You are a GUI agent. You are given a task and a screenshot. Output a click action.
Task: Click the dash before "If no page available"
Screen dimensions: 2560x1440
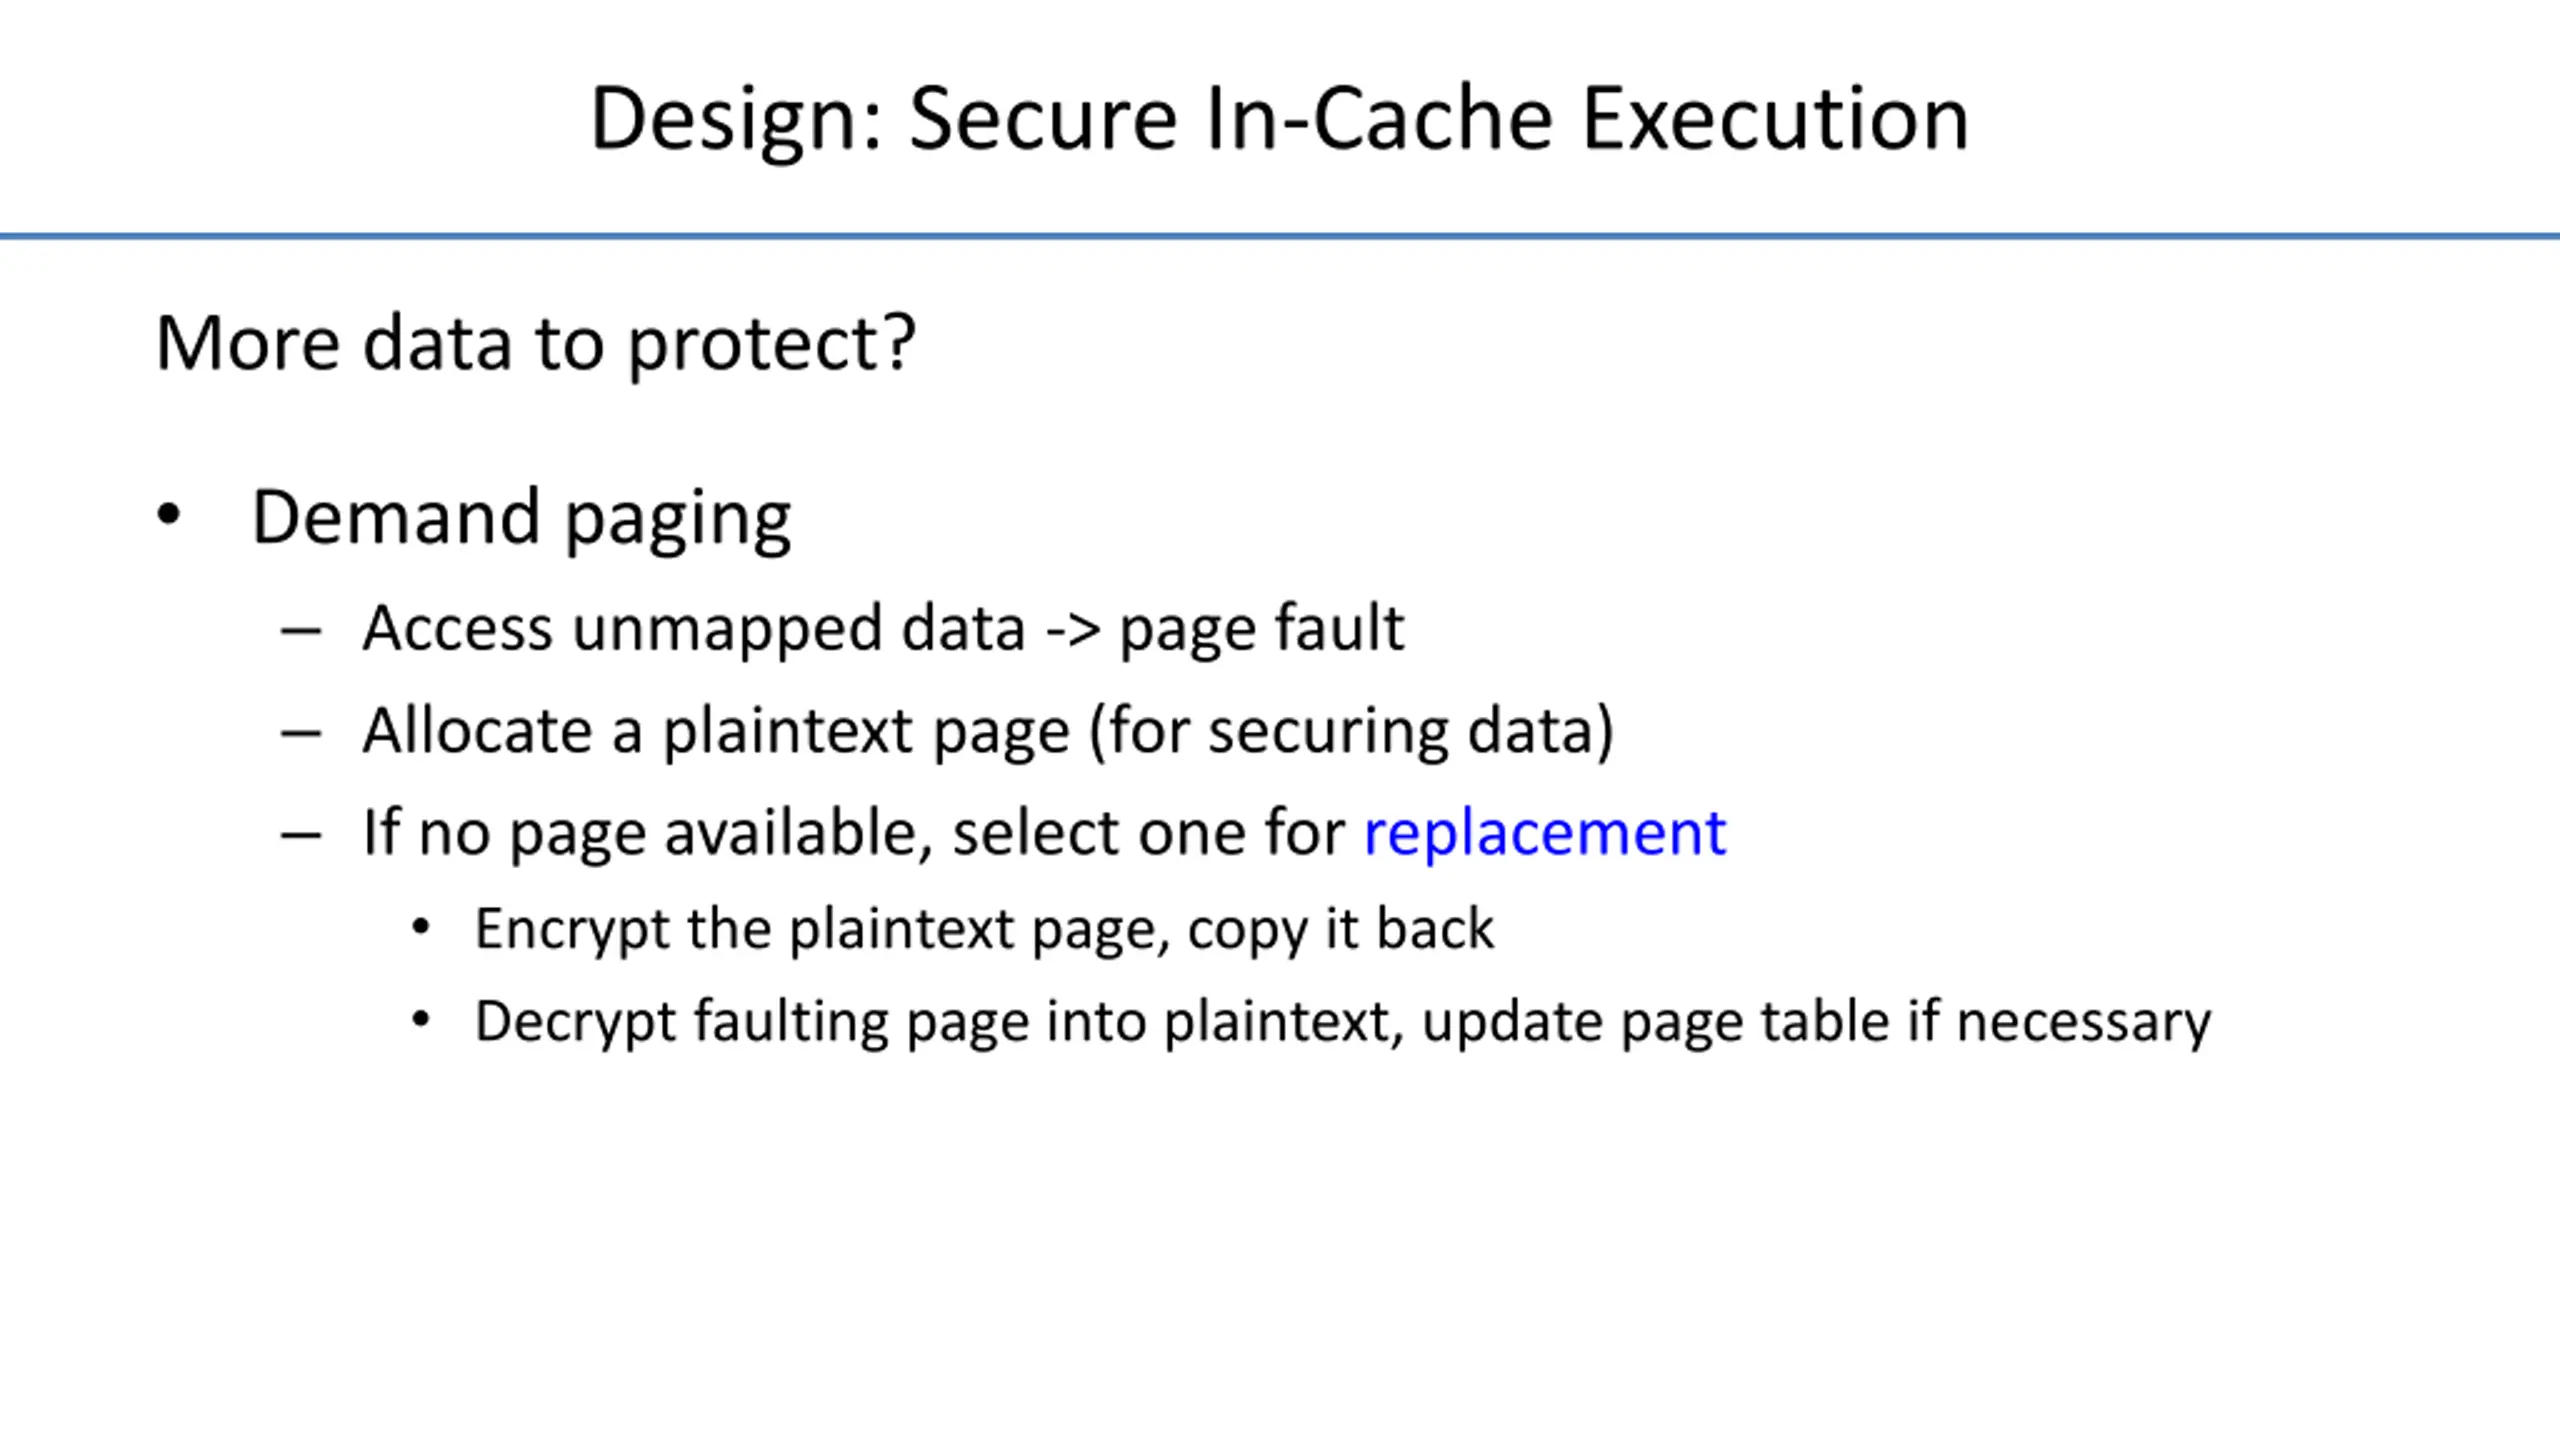(x=301, y=835)
